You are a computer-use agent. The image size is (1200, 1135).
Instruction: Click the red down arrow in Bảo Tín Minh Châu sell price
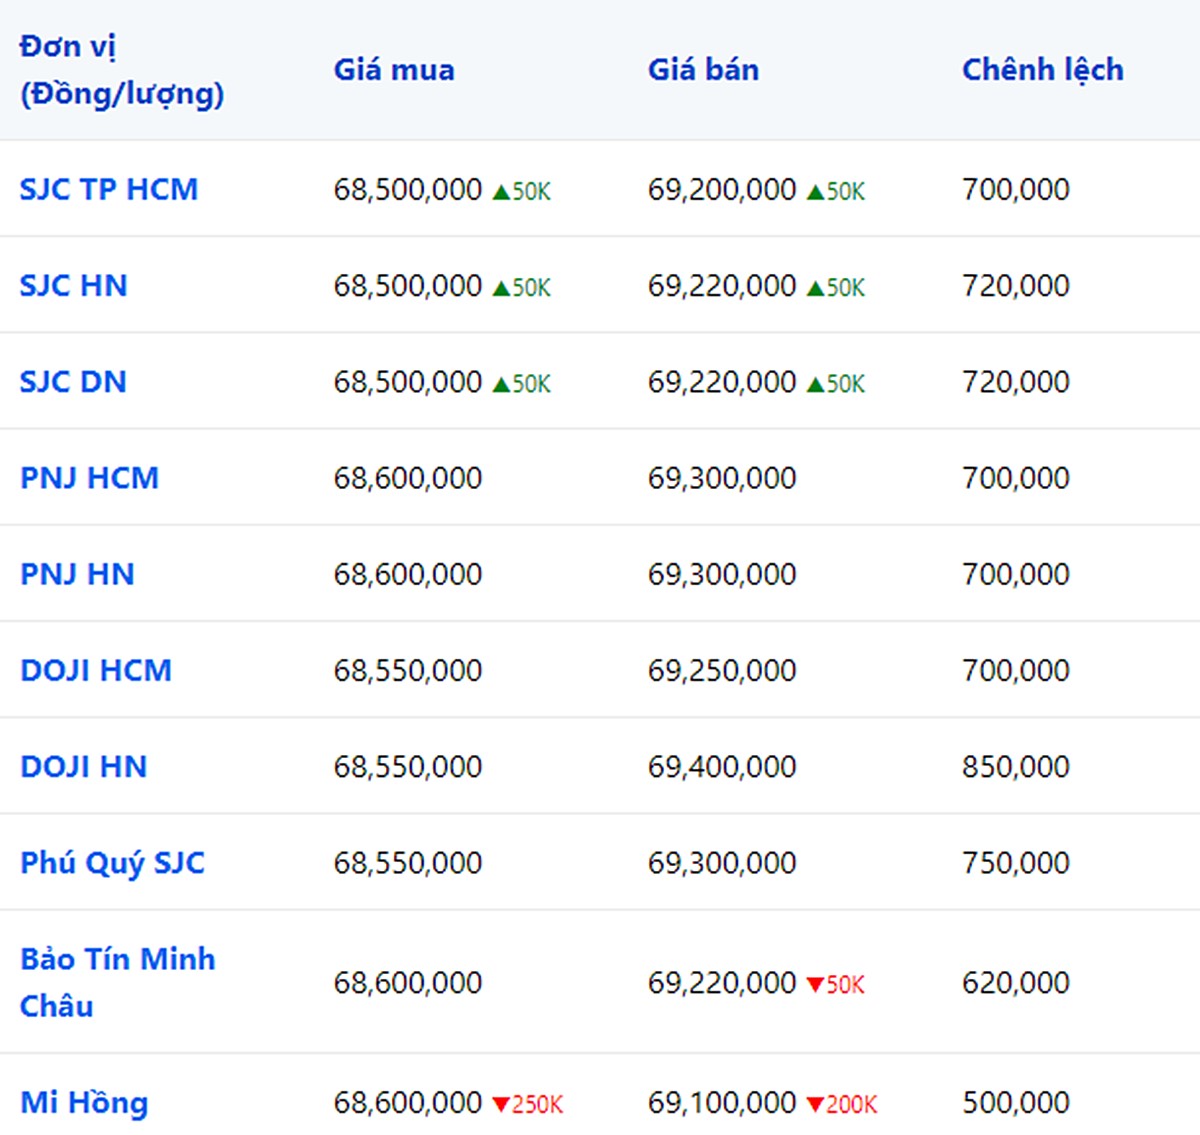(816, 985)
